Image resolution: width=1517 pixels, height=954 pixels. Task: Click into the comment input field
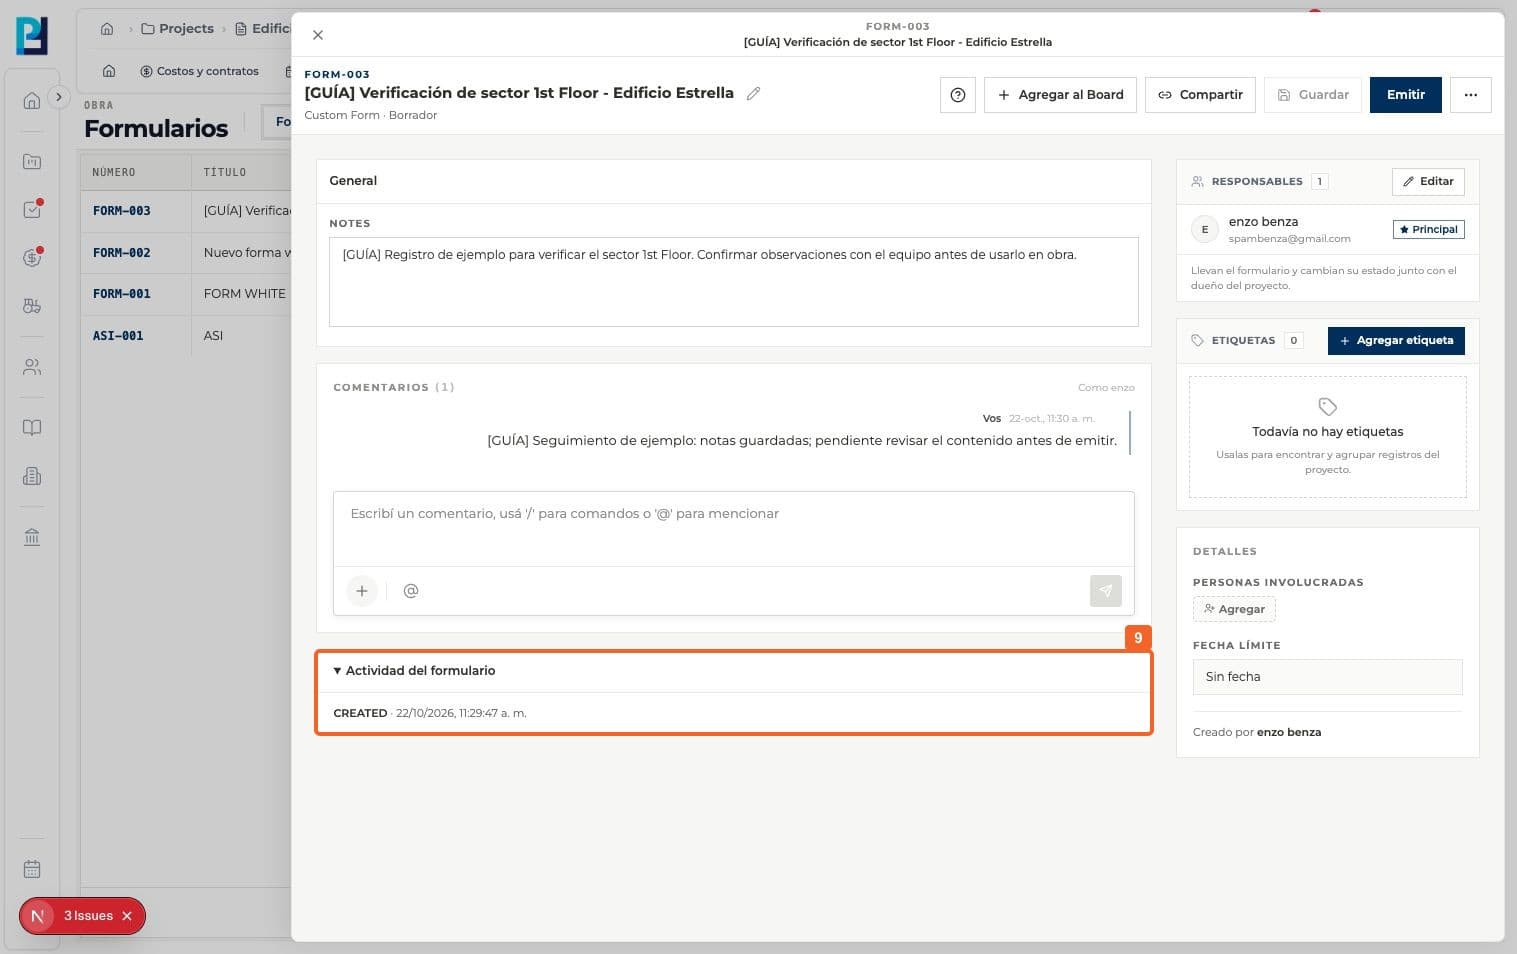click(x=733, y=529)
